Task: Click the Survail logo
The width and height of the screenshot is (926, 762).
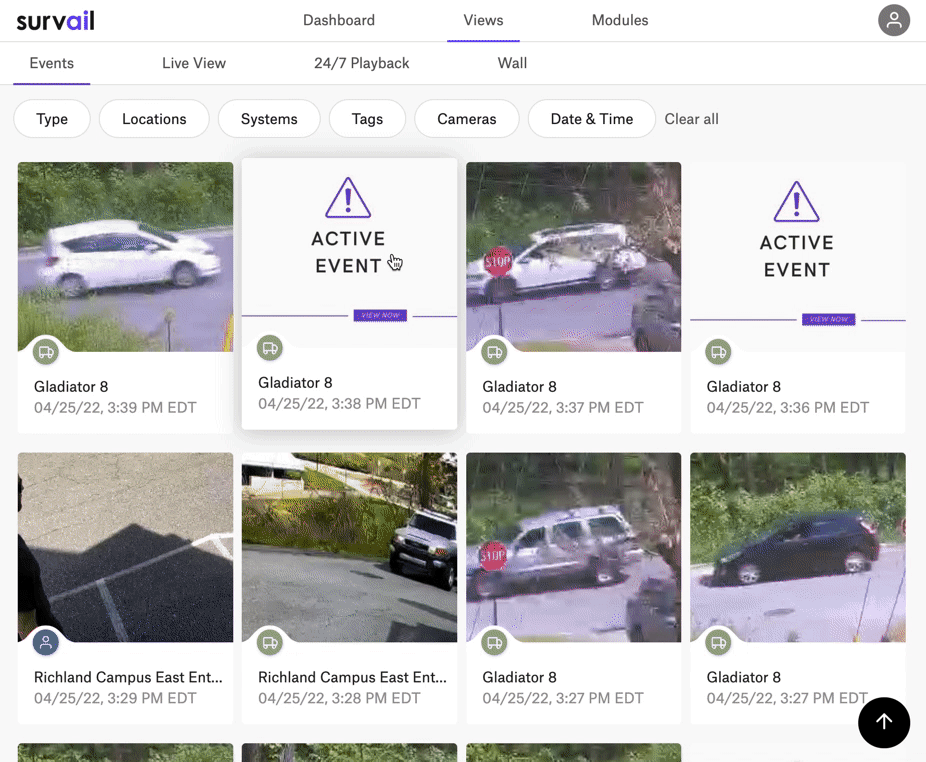Action: point(56,20)
